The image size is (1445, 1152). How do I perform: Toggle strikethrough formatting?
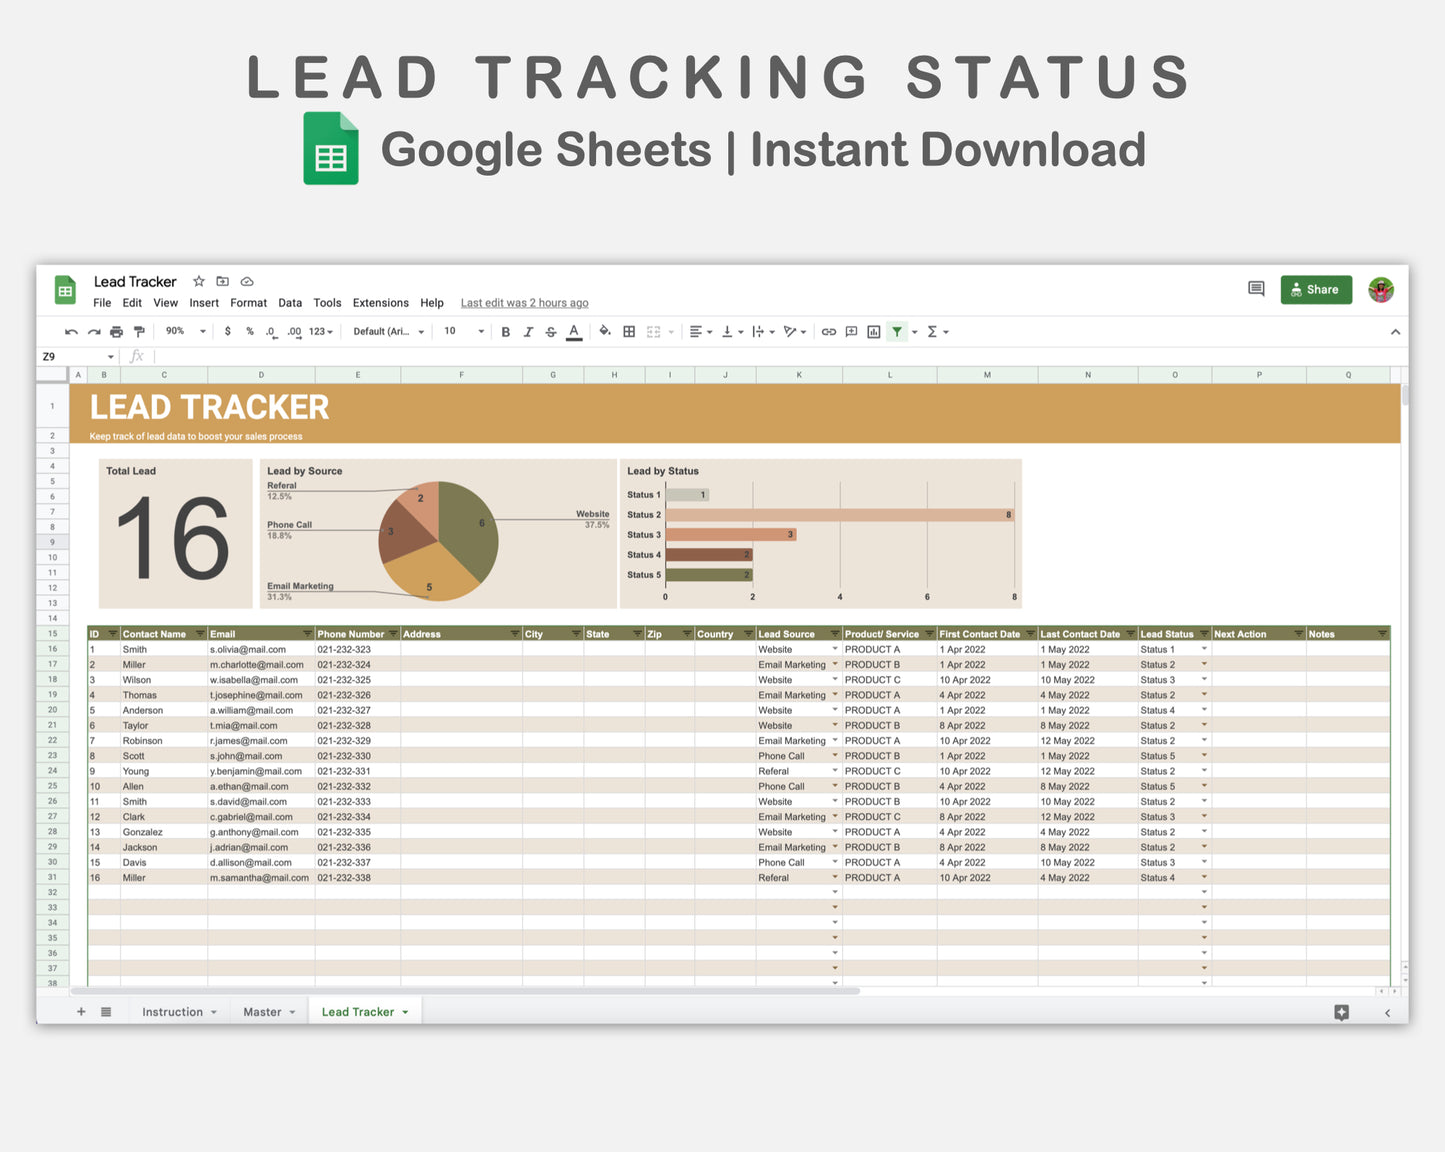click(548, 331)
